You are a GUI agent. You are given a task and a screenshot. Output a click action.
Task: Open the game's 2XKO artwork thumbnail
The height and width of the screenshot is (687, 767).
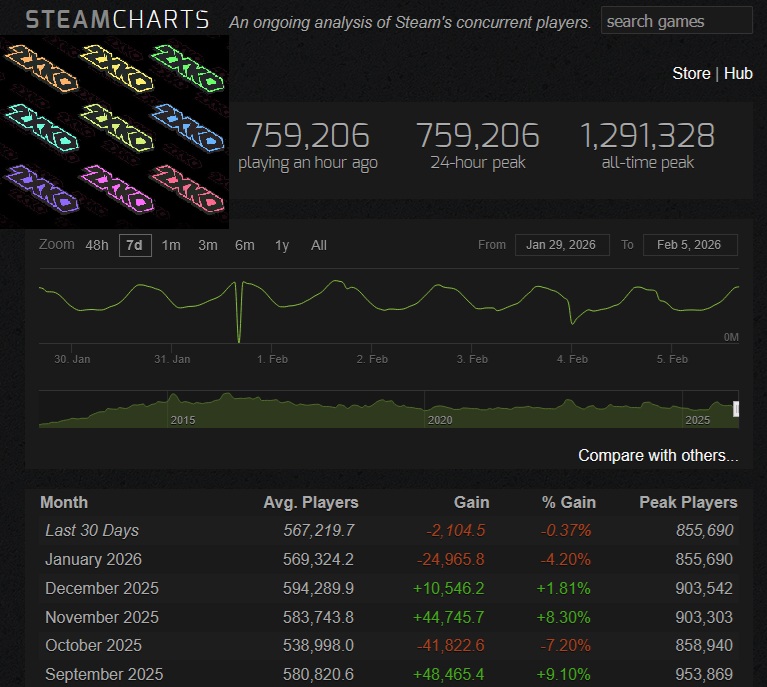point(114,132)
